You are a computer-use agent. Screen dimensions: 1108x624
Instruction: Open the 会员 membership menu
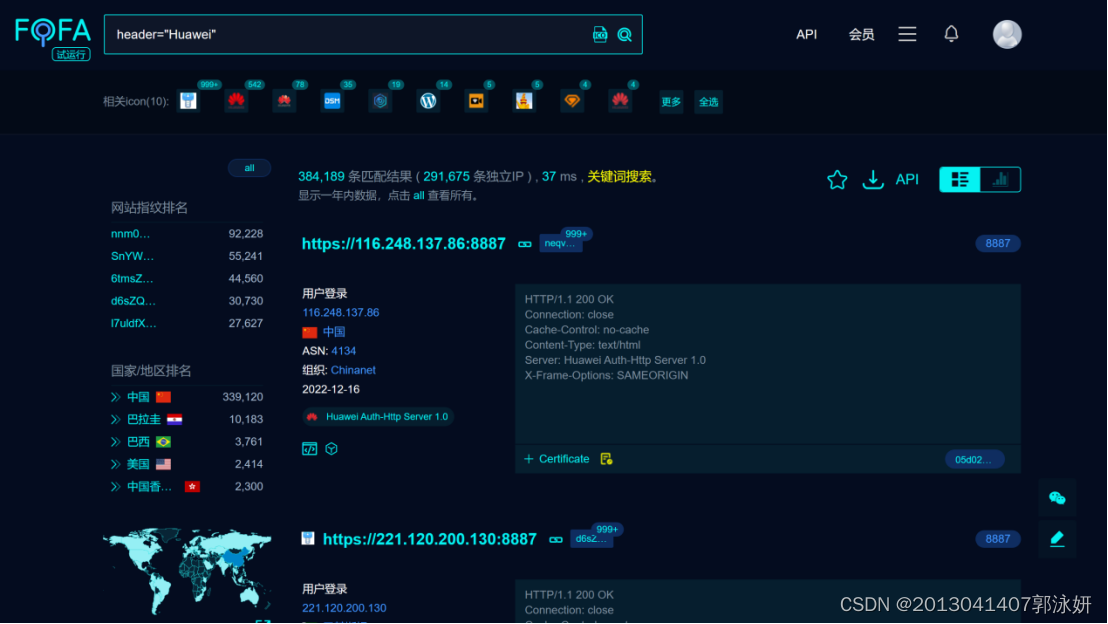[x=861, y=35]
